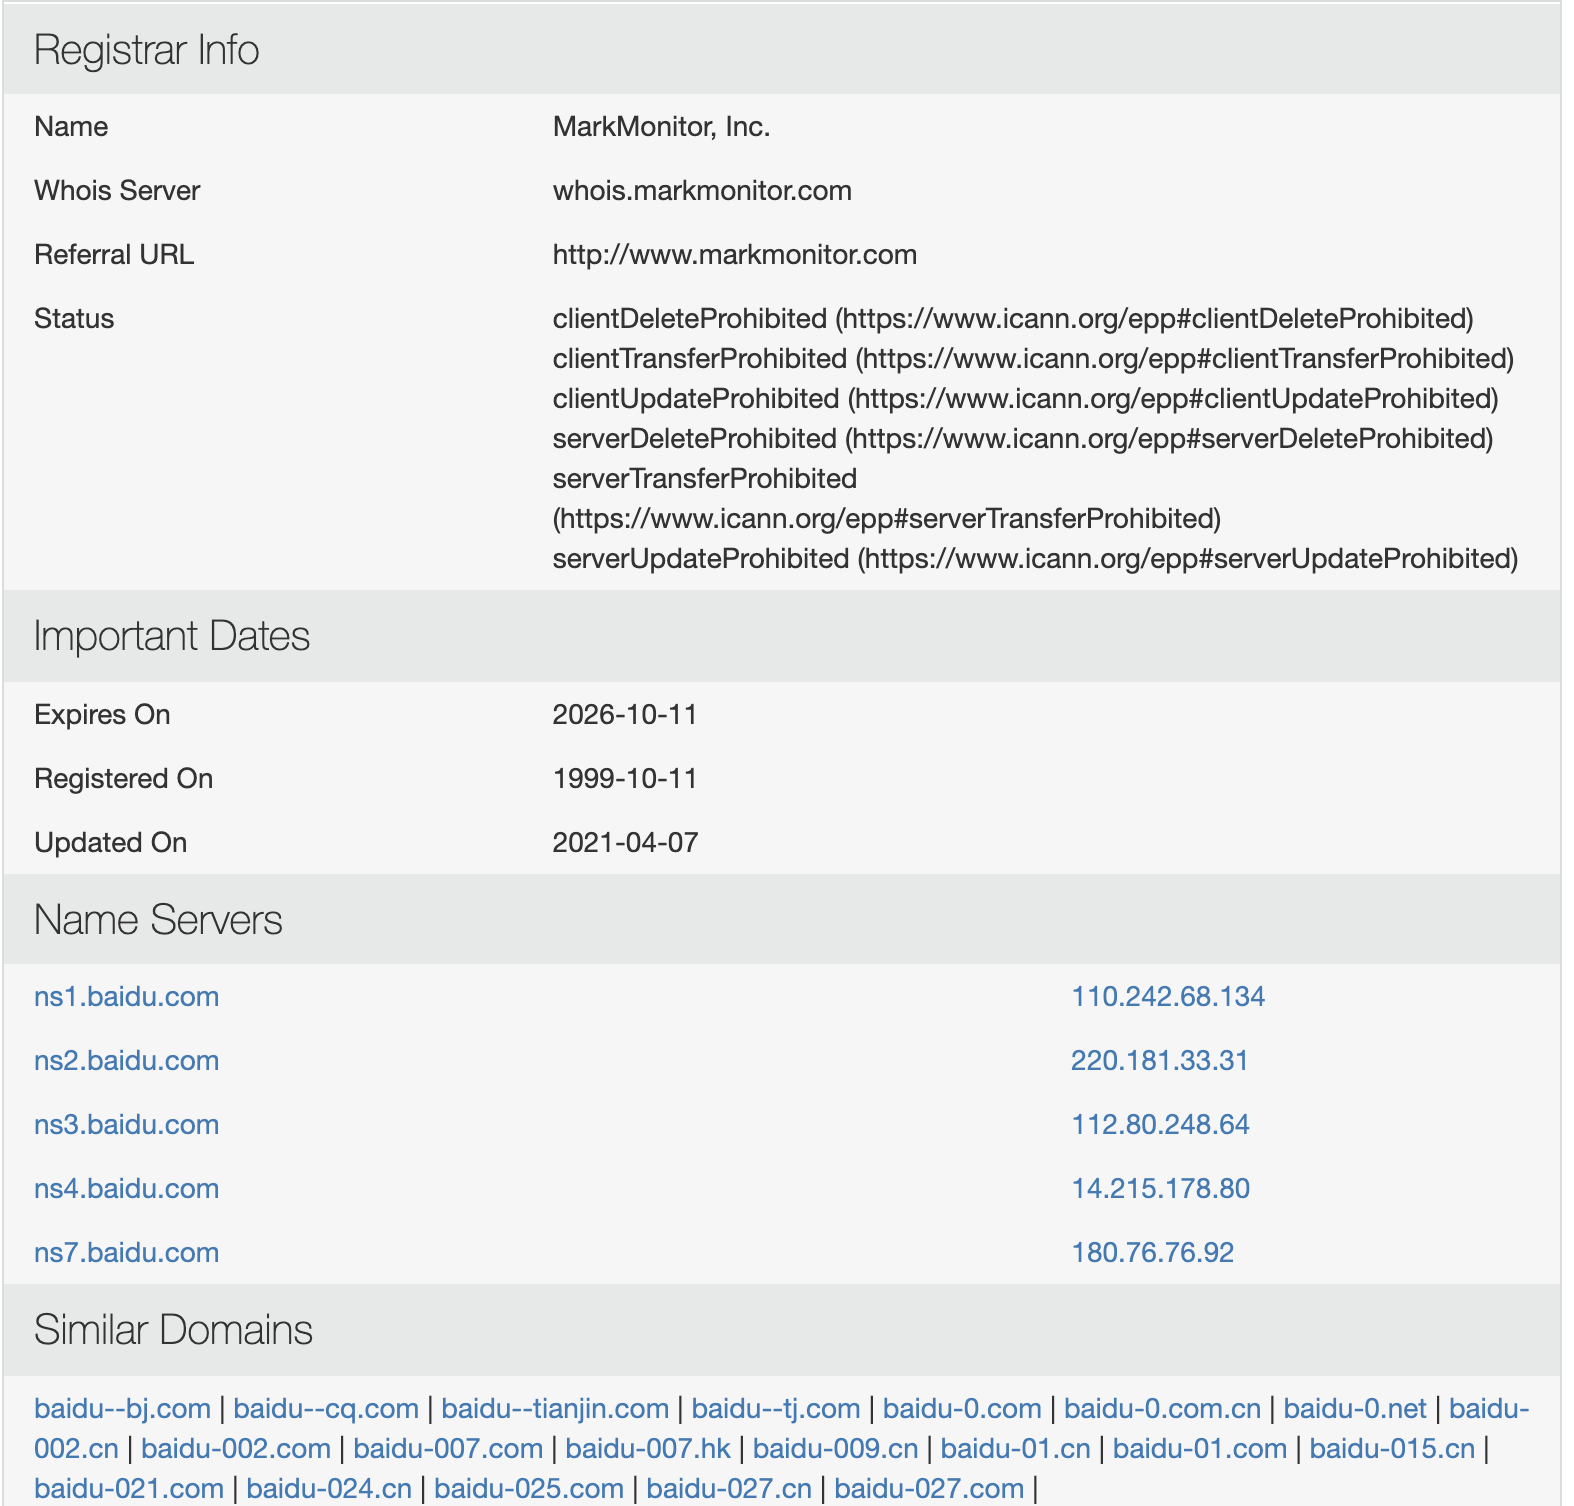Select similar domain baidu-015.cn
The width and height of the screenshot is (1574, 1506).
point(1392,1449)
